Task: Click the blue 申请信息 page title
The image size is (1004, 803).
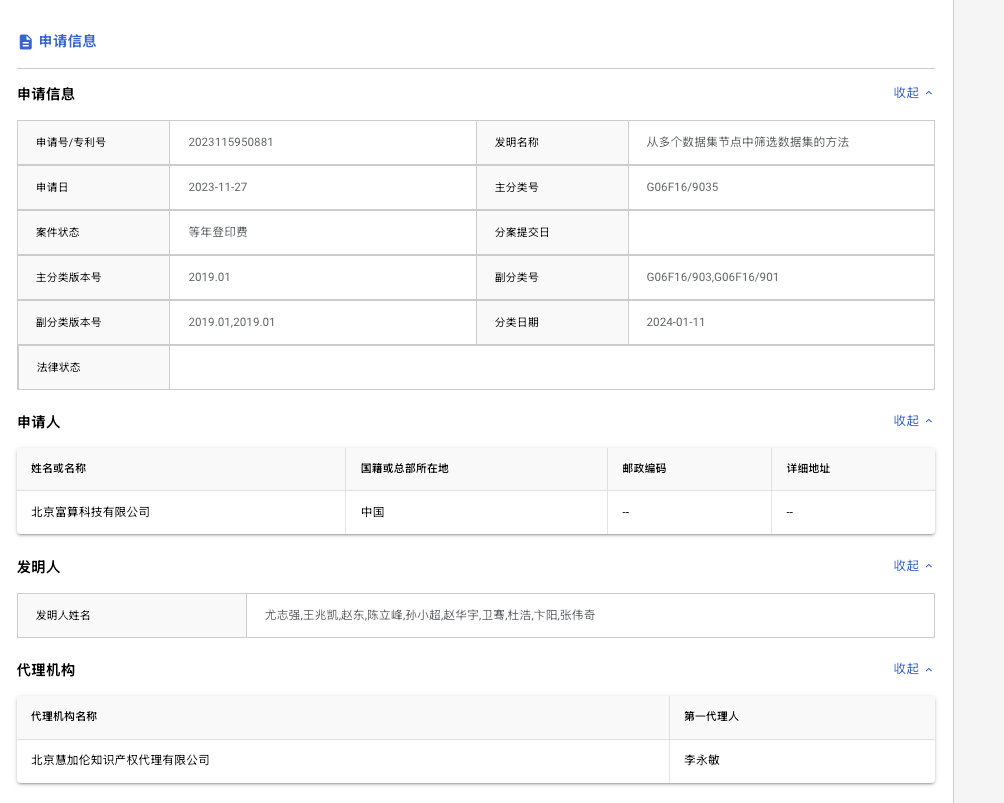Action: [x=67, y=42]
